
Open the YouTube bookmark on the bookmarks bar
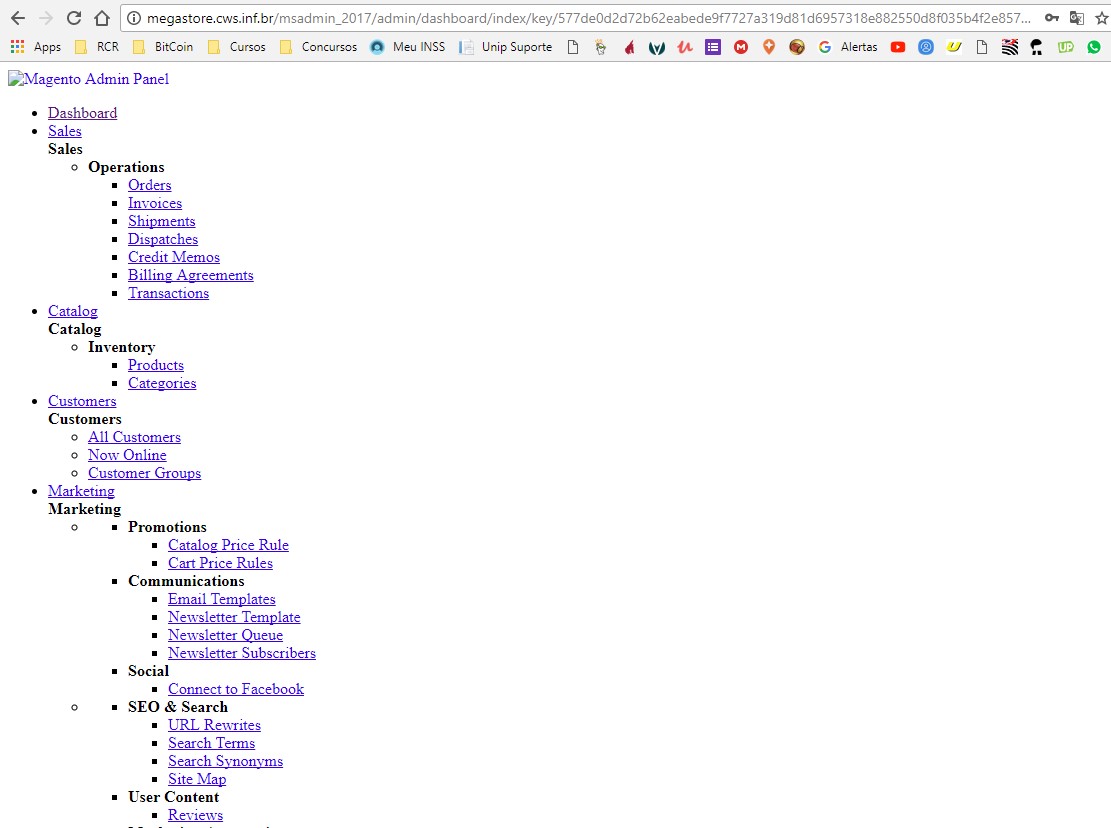[897, 46]
